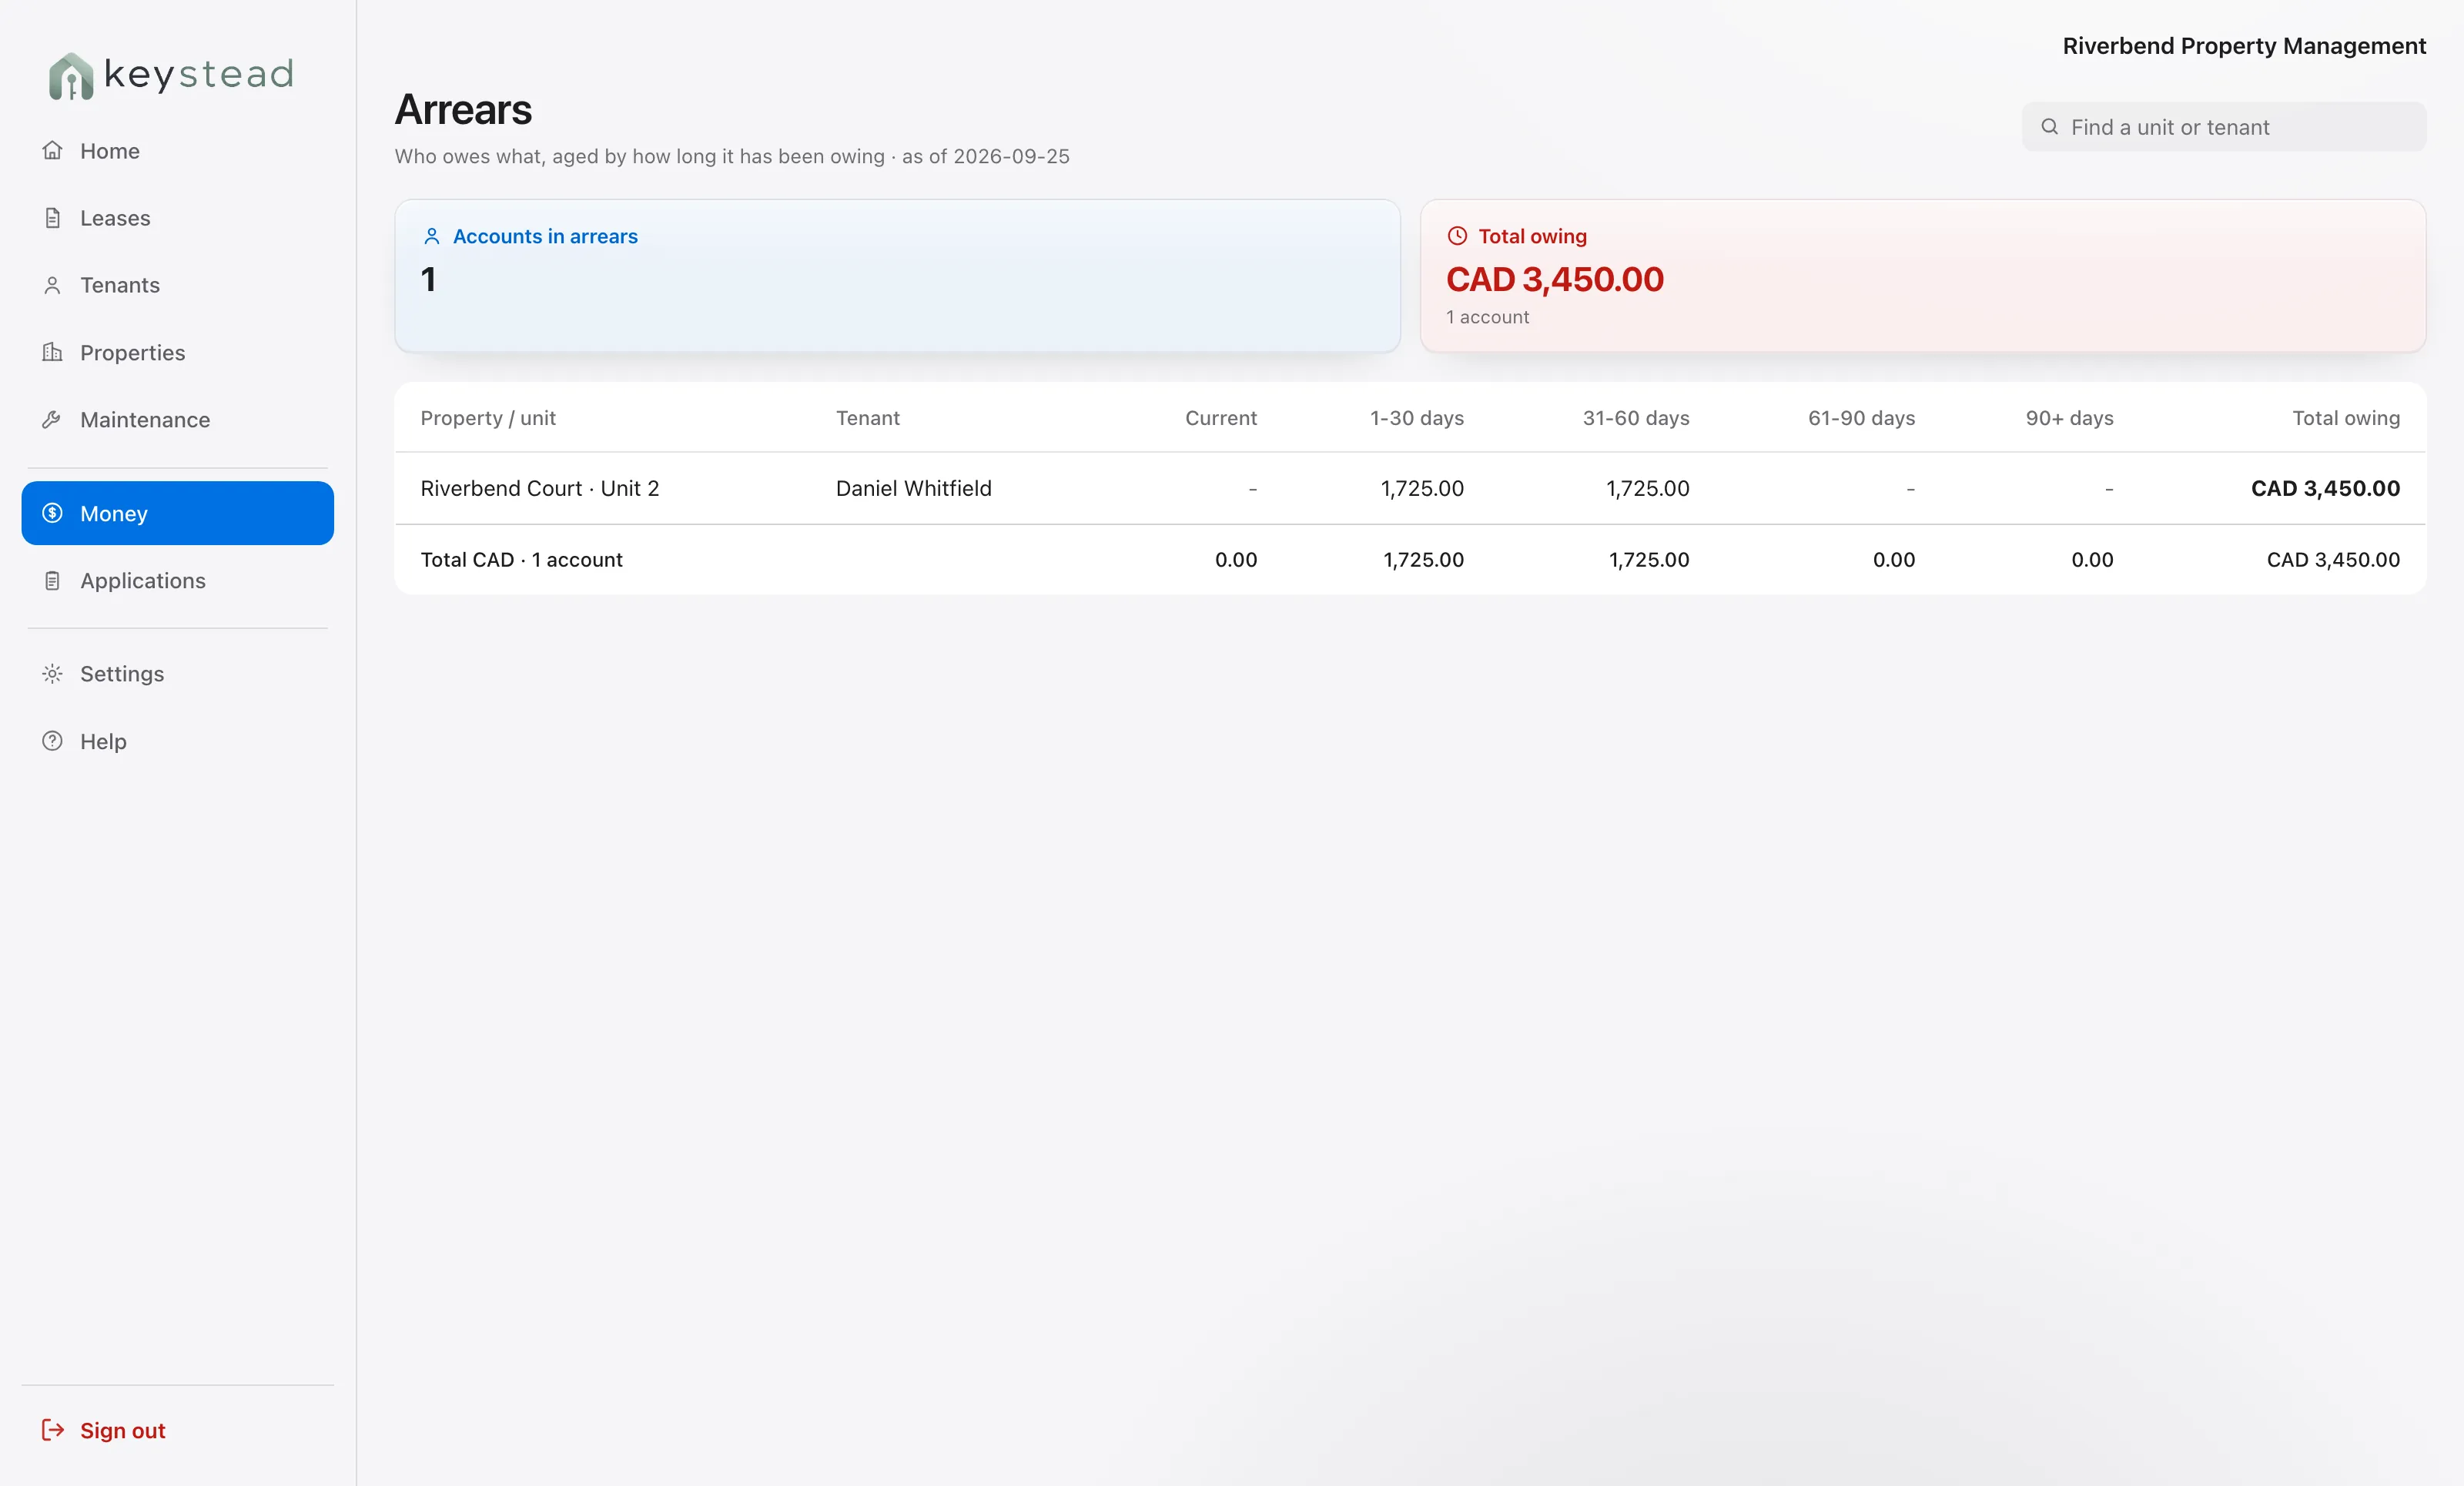
Task: Select the Accounts in arrears card
Action: (897, 276)
